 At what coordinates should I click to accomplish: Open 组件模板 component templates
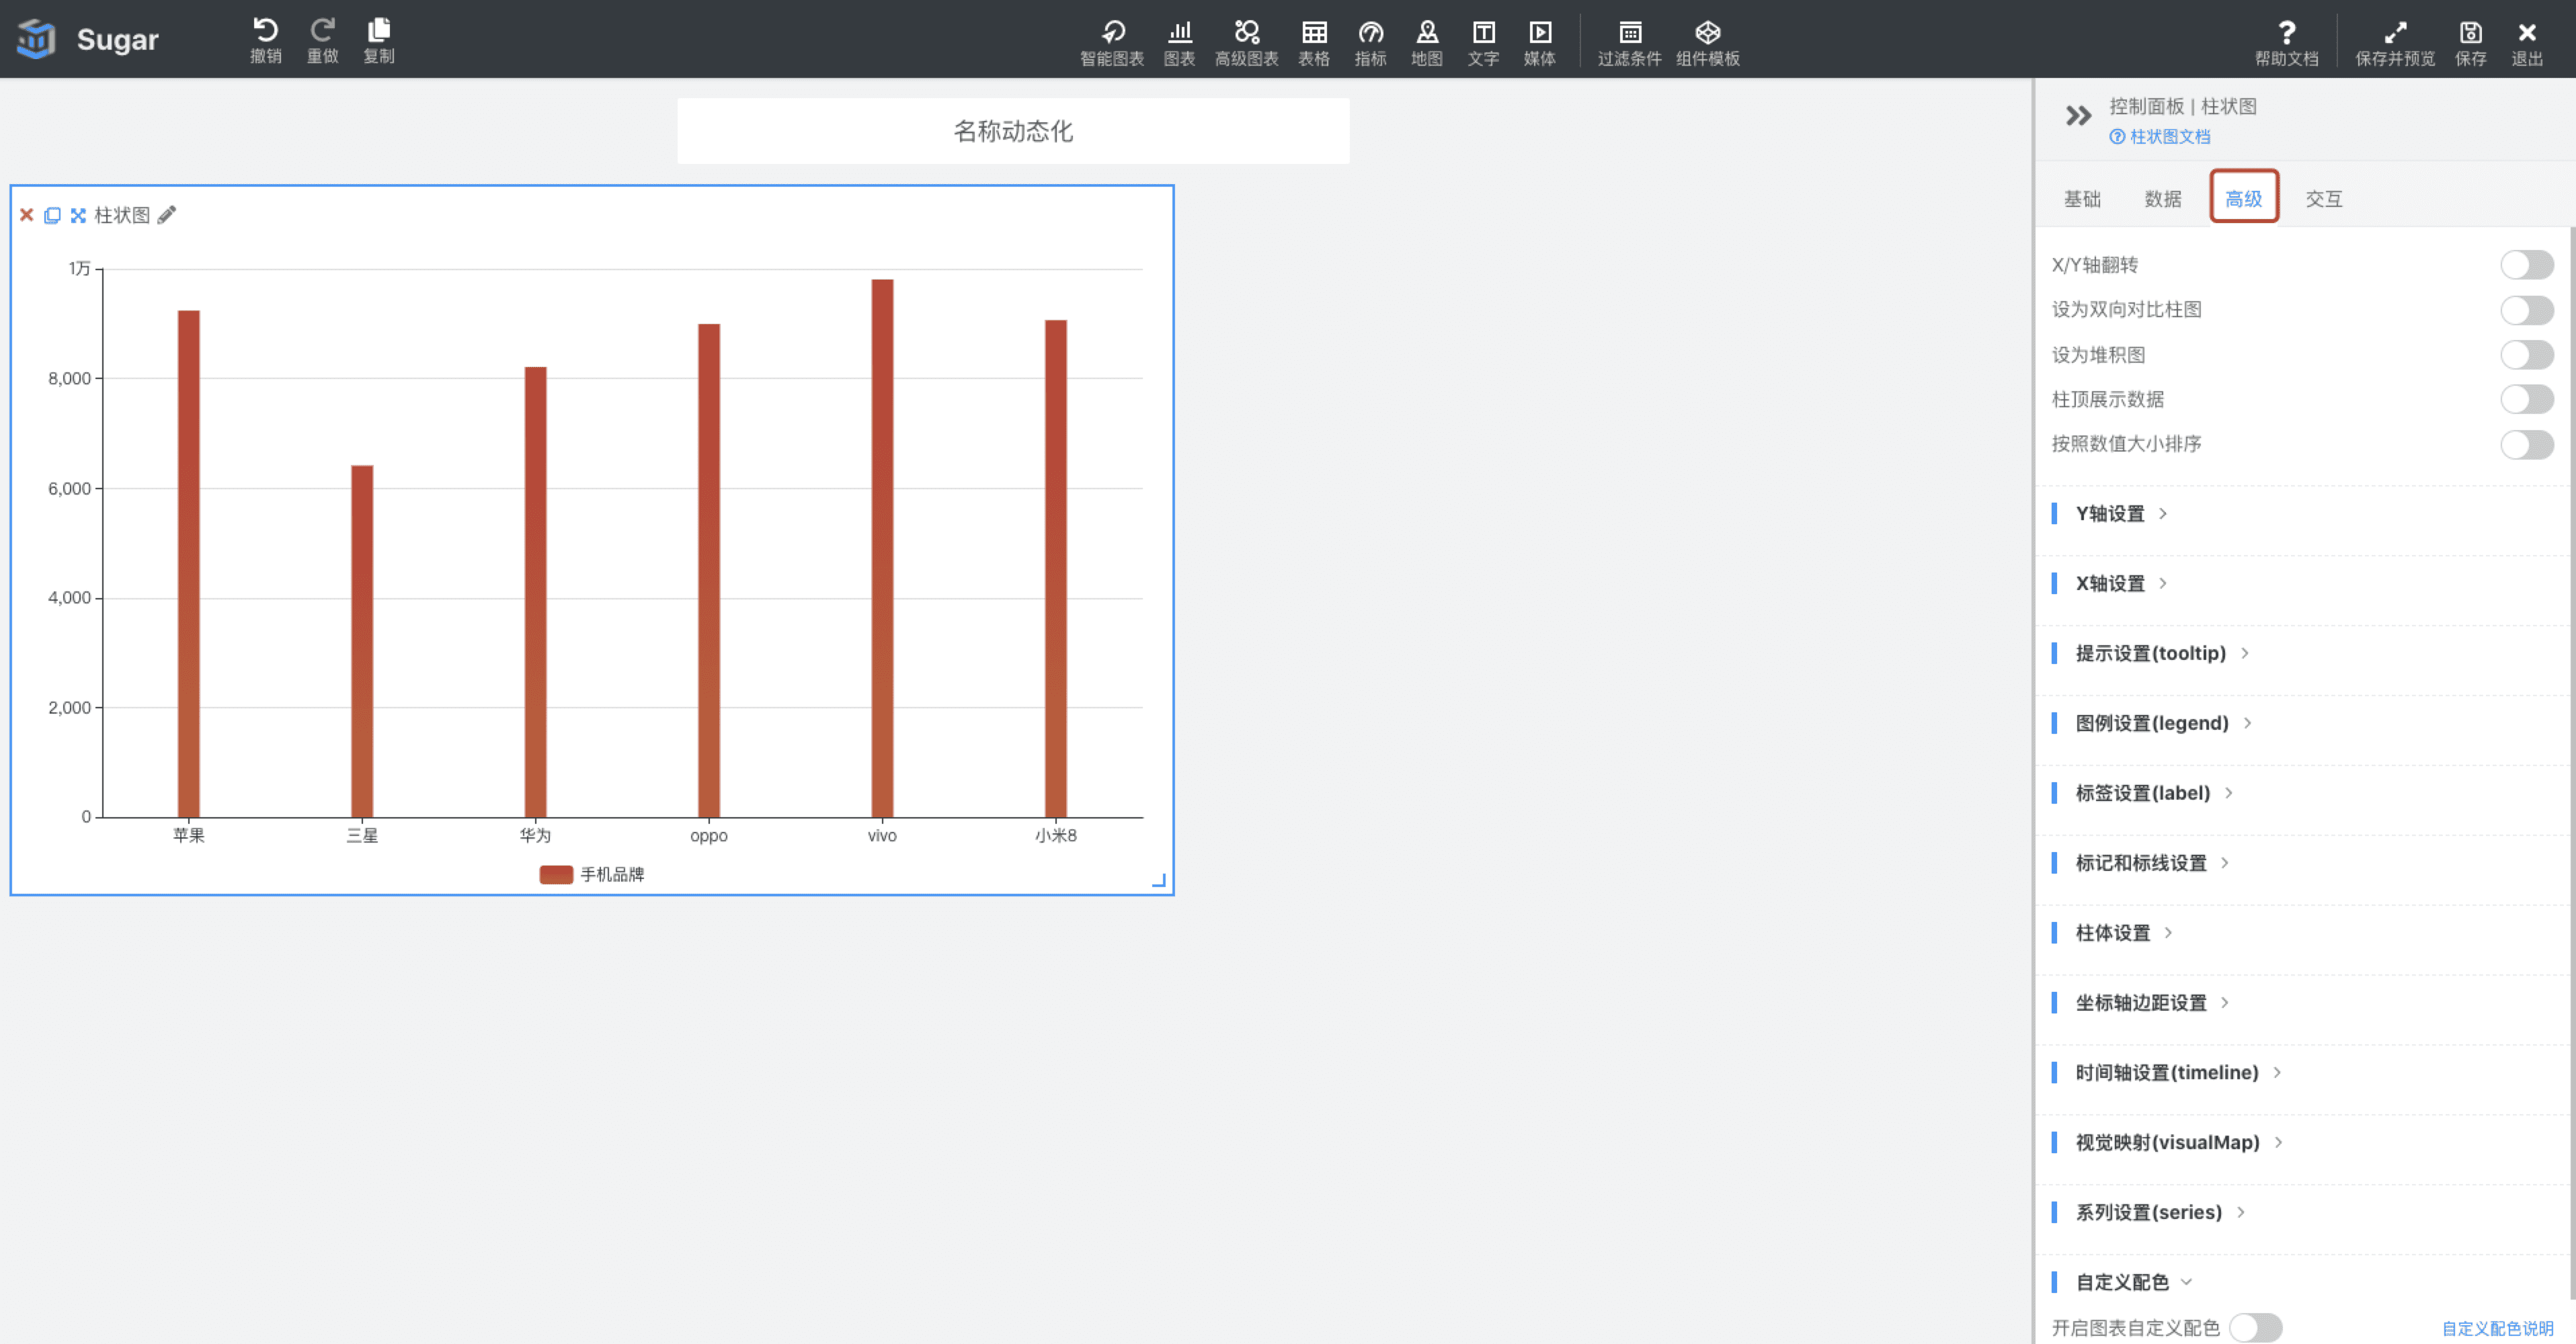pos(1708,43)
